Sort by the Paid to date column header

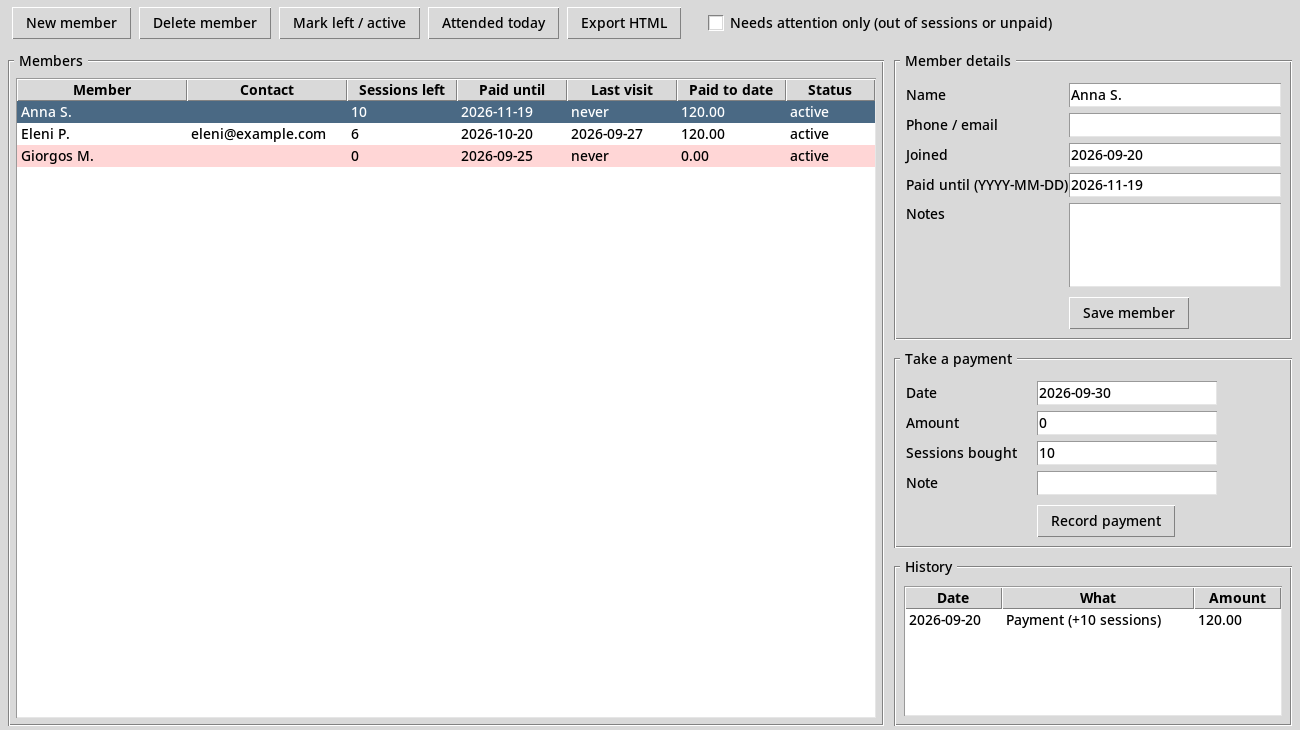tap(731, 90)
